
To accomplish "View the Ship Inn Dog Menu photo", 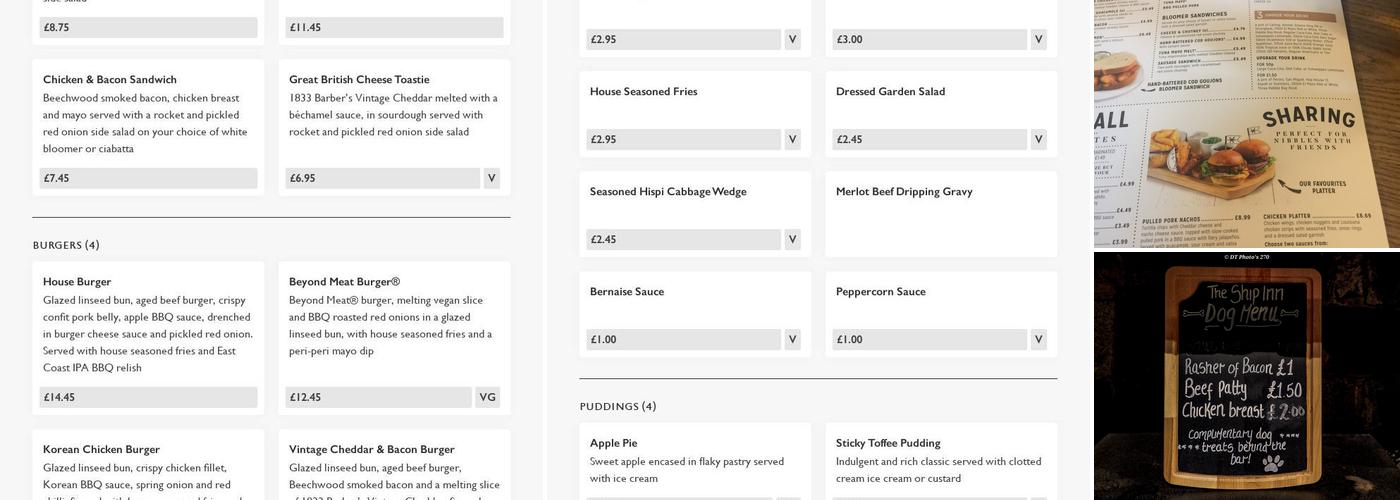I will [x=1246, y=376].
